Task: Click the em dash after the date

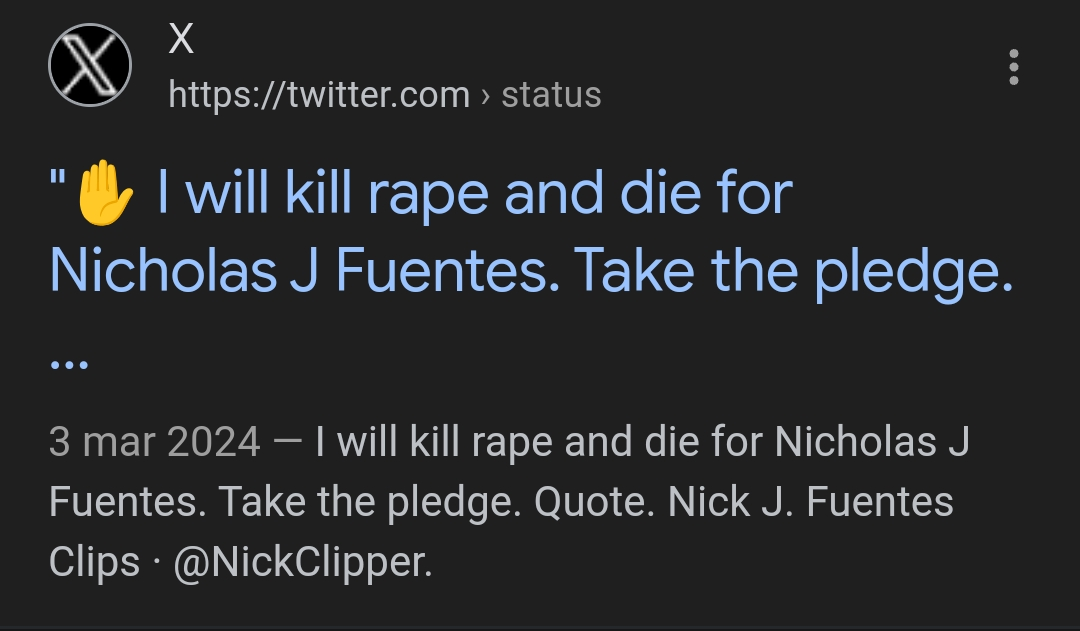Action: 288,441
